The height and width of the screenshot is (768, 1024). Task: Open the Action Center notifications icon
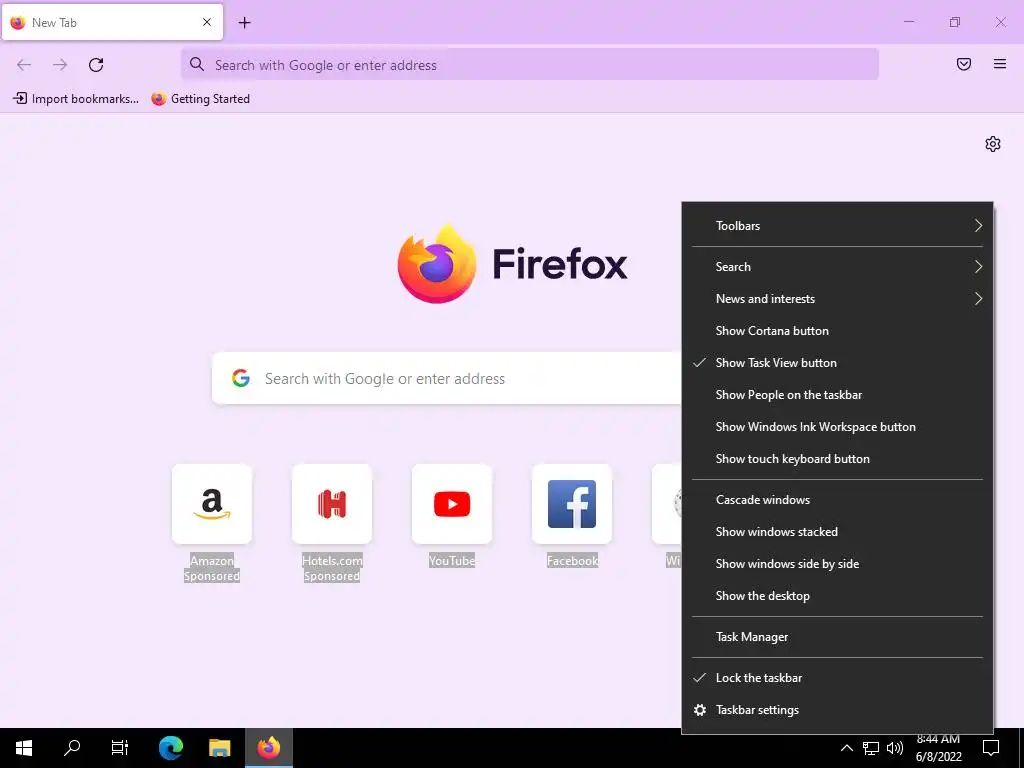pos(991,748)
